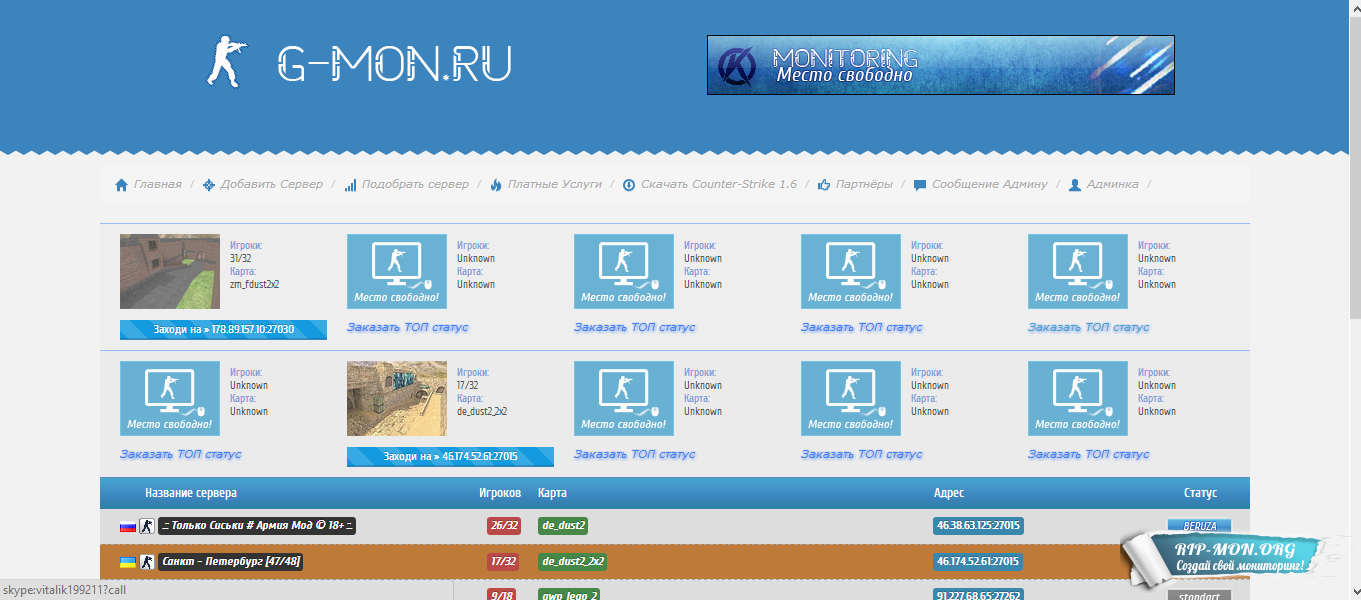
Task: Open the Санкт - Петербург [47/48] server name
Action: (x=231, y=562)
